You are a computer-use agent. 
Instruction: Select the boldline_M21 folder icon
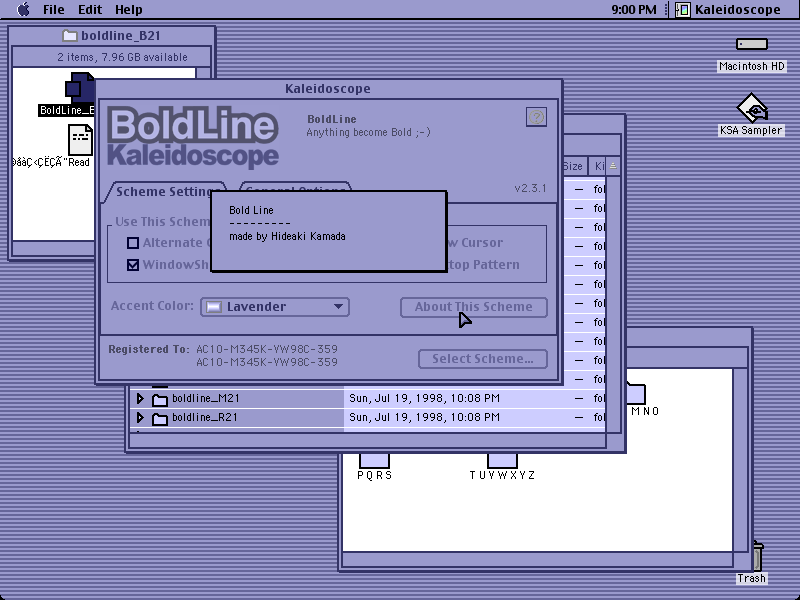pos(160,398)
